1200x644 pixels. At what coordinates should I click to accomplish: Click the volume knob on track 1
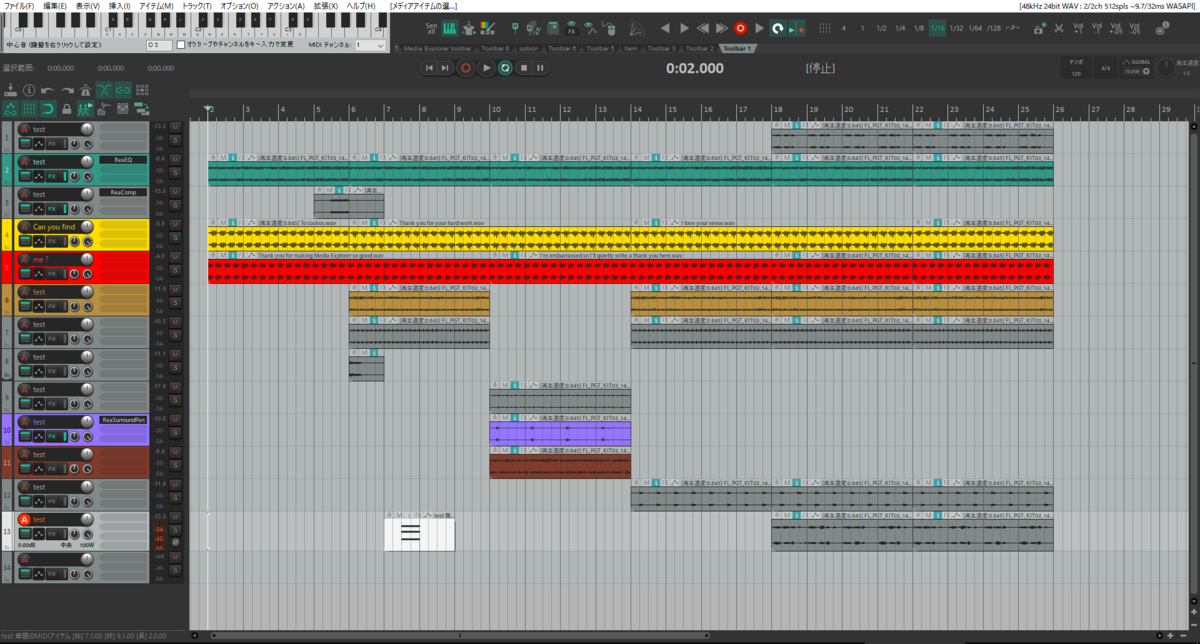coord(87,129)
